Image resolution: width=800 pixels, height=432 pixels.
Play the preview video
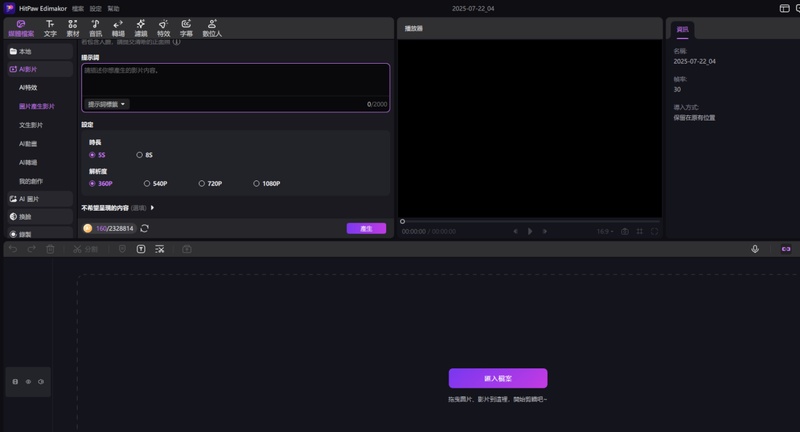[x=530, y=232]
